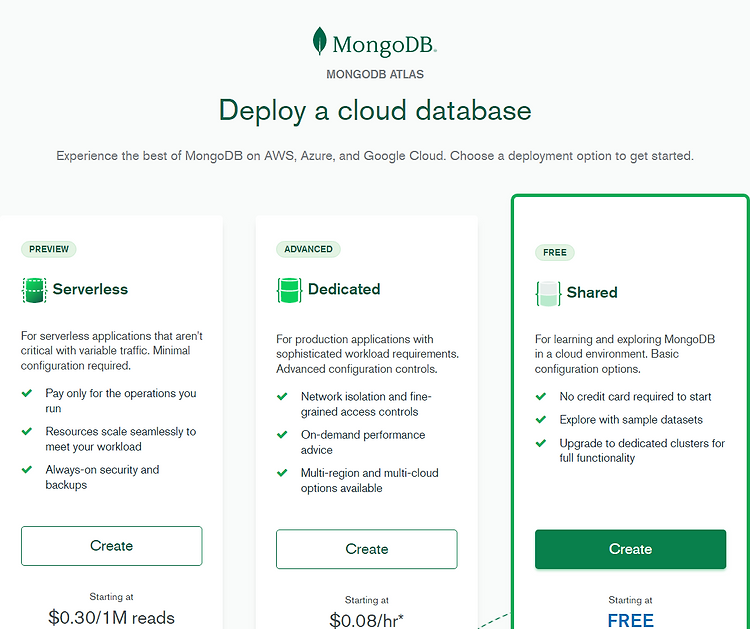Click 'Starting at' on the Dedicated card
This screenshot has height=629, width=750.
pyautogui.click(x=367, y=600)
